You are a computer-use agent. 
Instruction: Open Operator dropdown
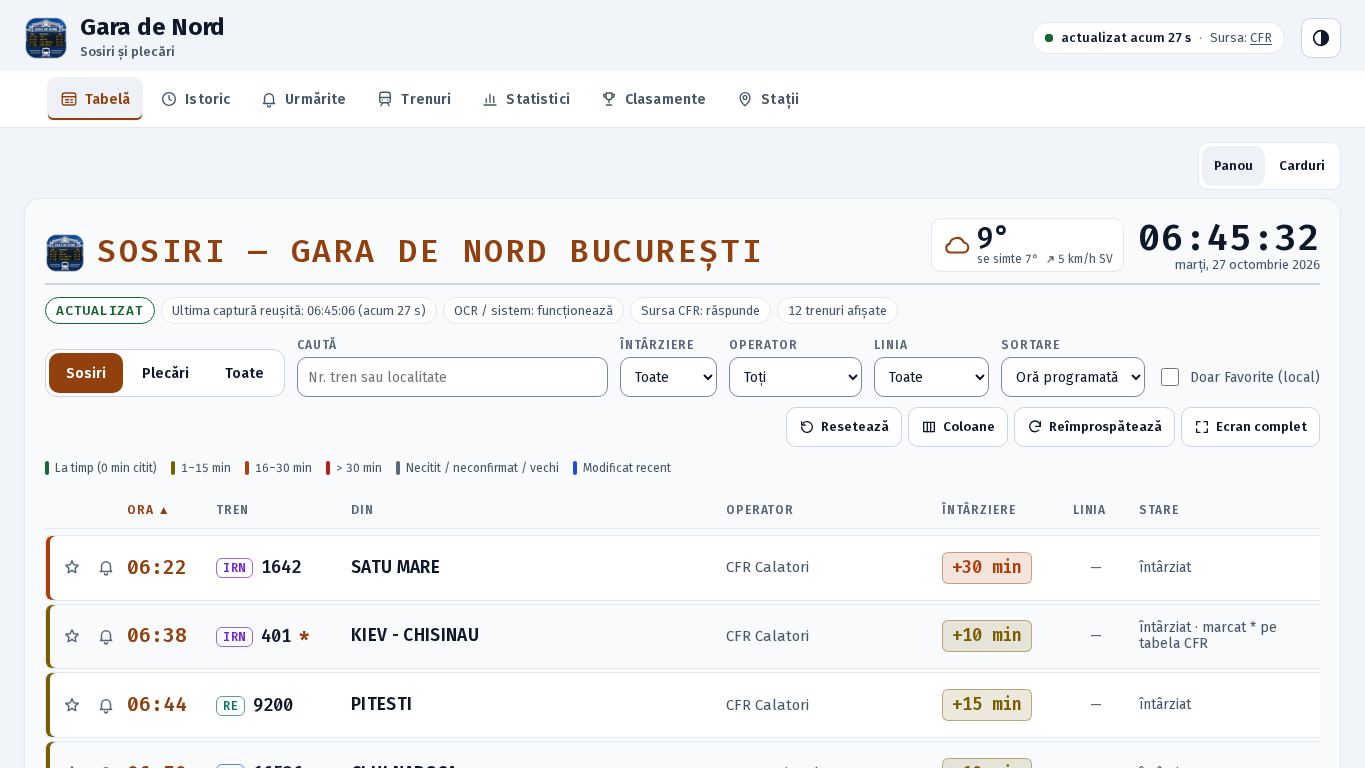pyautogui.click(x=795, y=377)
